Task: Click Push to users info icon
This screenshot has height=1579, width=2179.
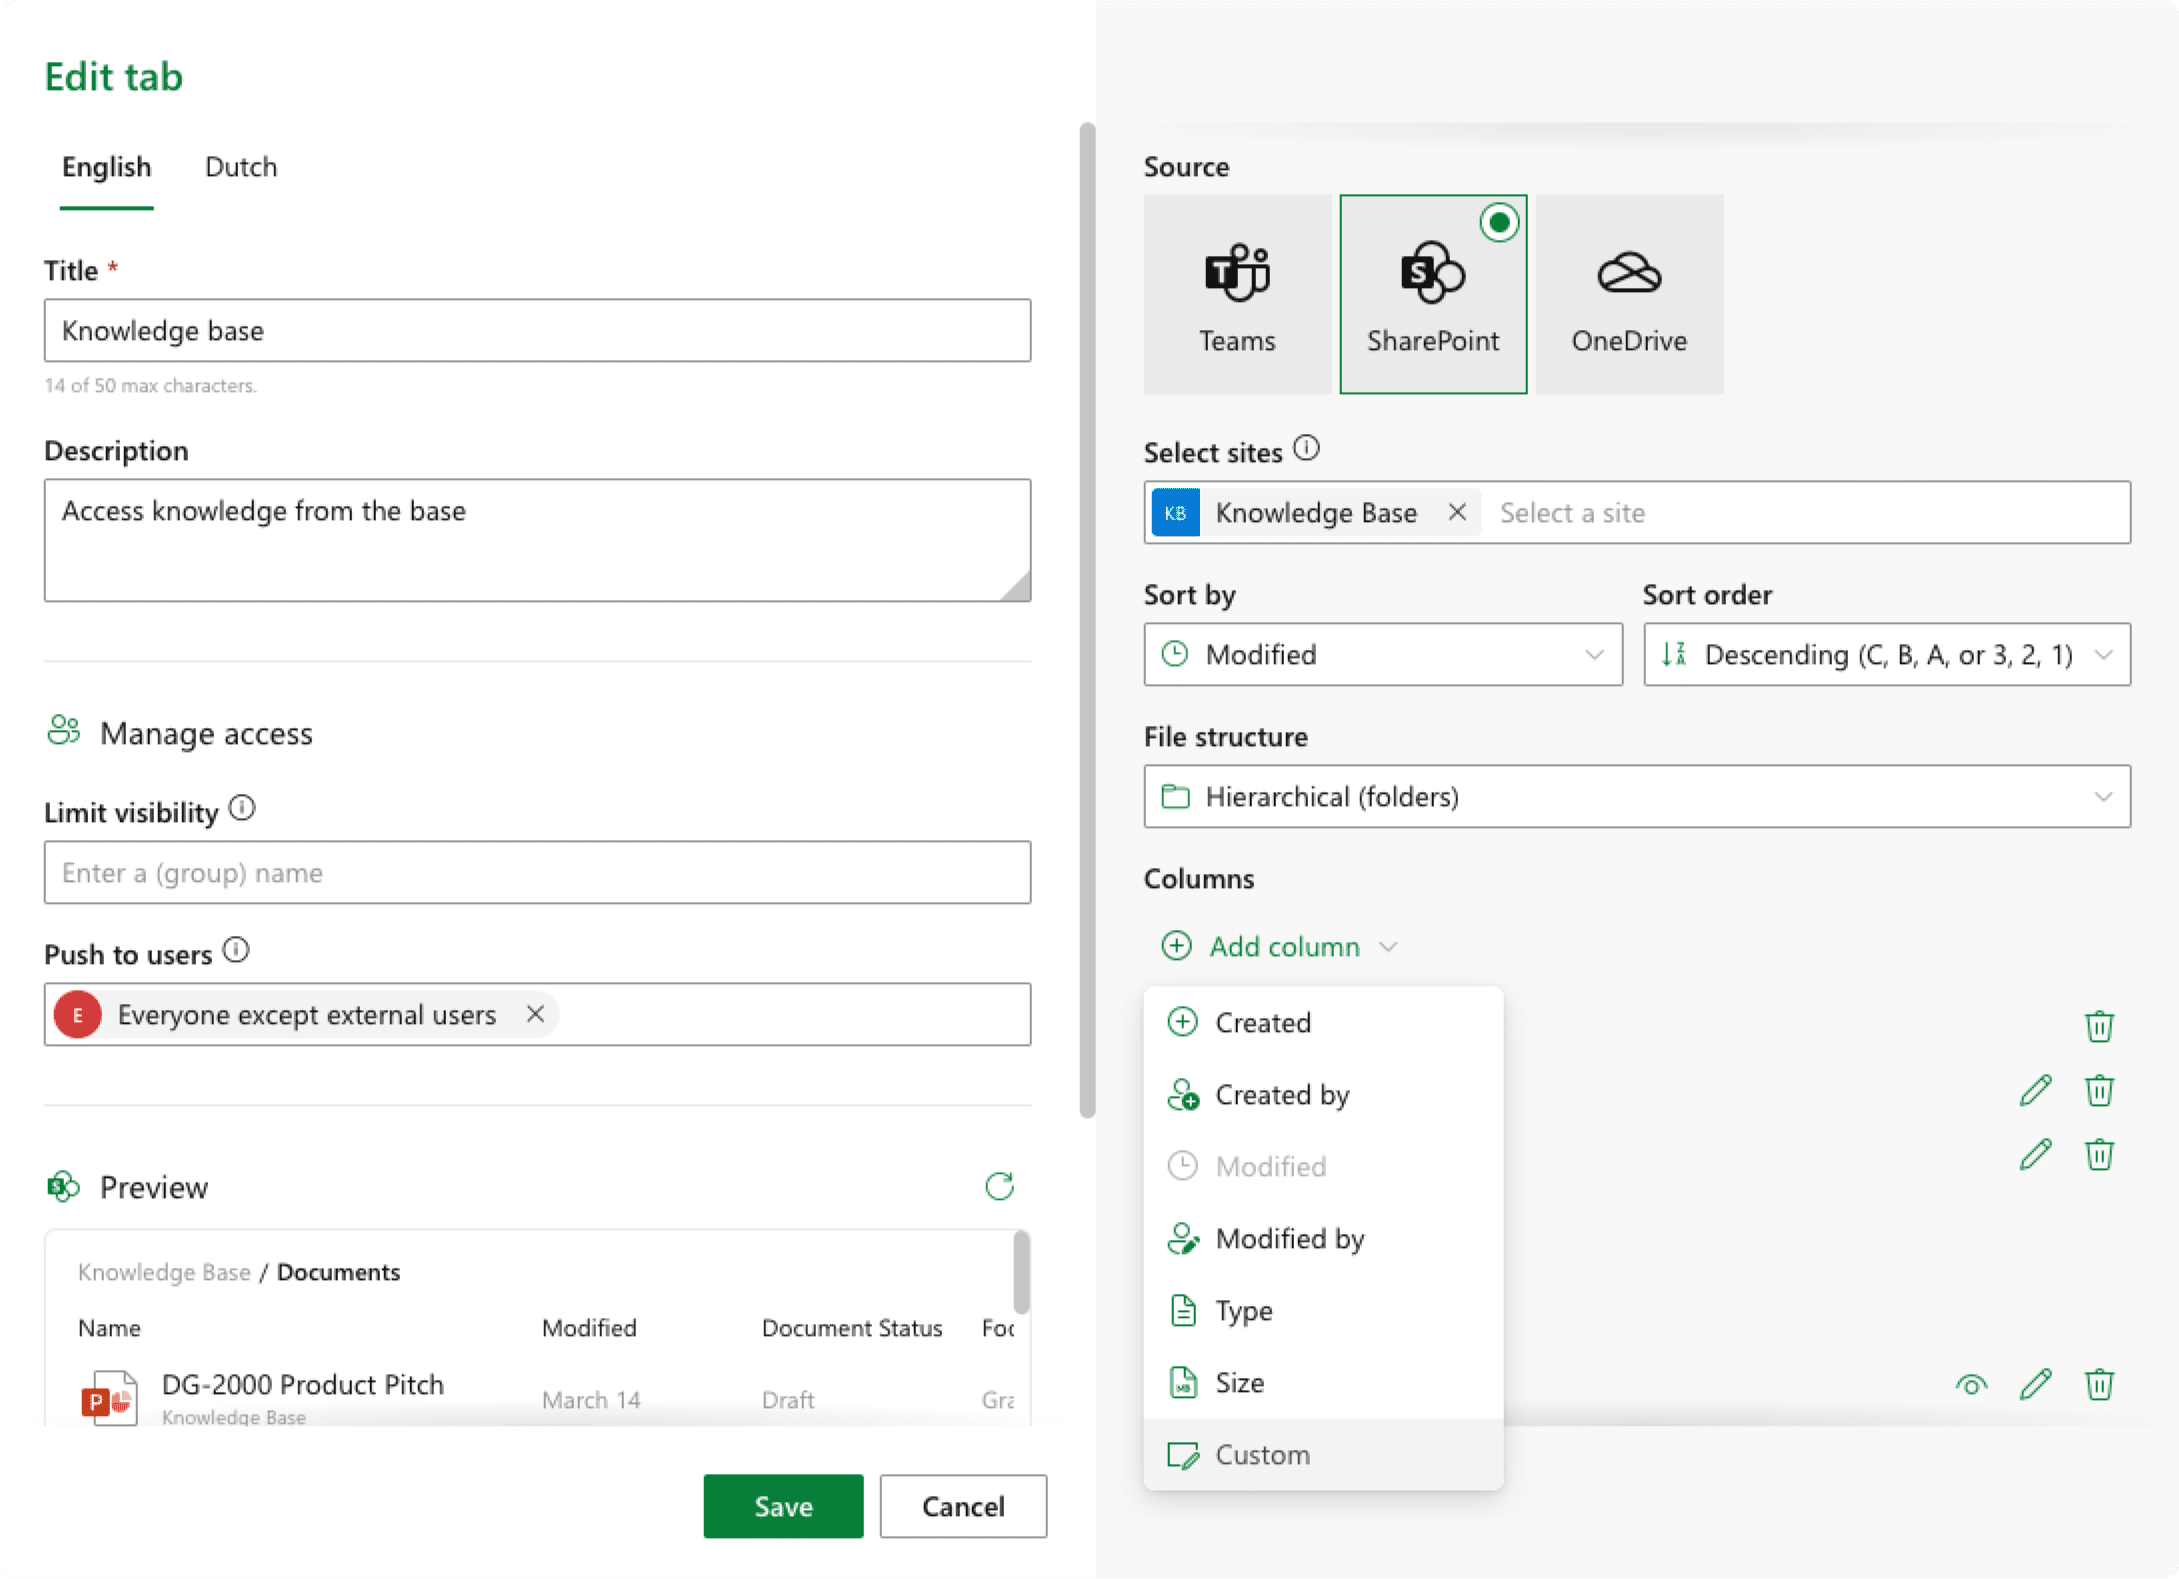Action: (x=236, y=950)
